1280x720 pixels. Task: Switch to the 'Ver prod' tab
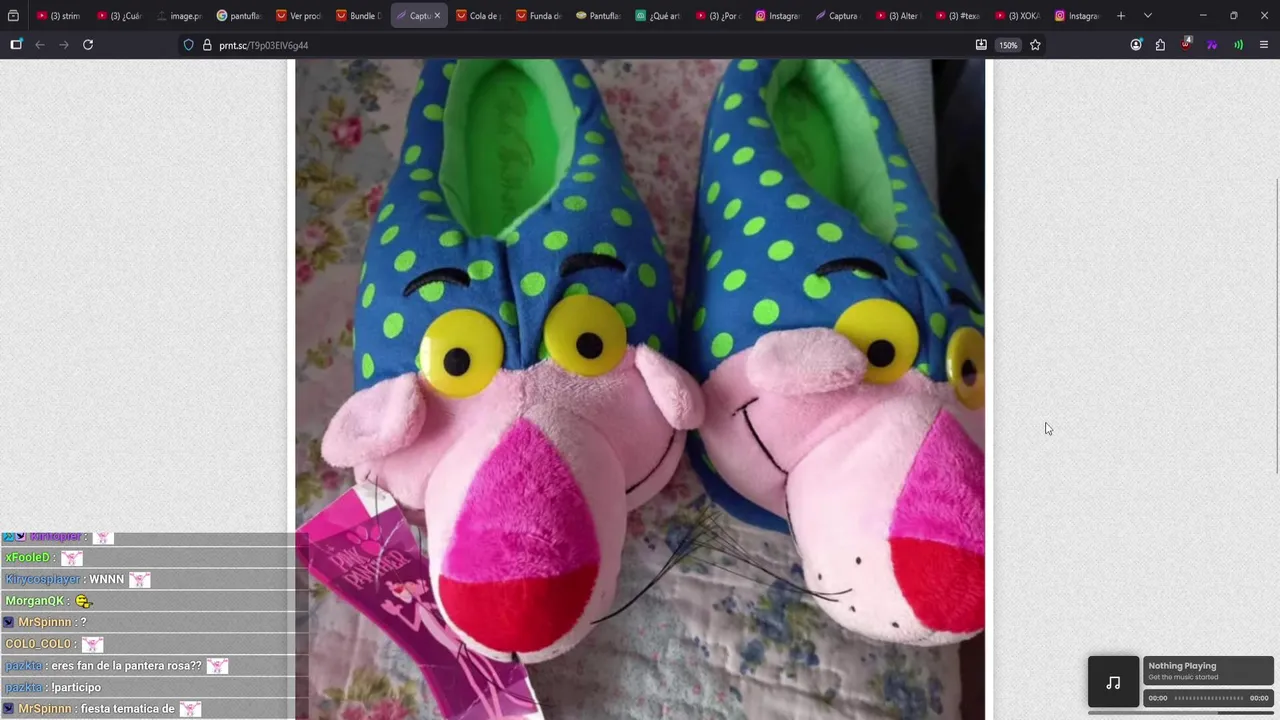click(299, 16)
